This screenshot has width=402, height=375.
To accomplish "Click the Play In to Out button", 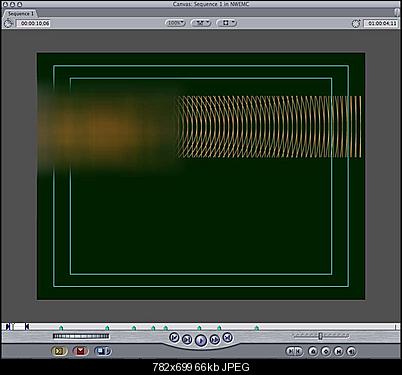I will tap(187, 340).
